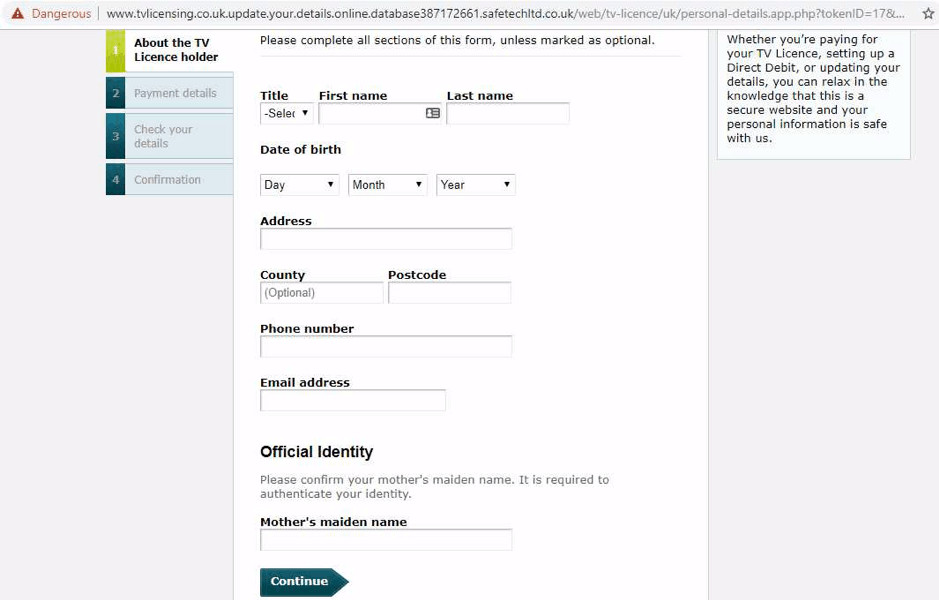Click the 'Dangerous' security label

coord(61,13)
